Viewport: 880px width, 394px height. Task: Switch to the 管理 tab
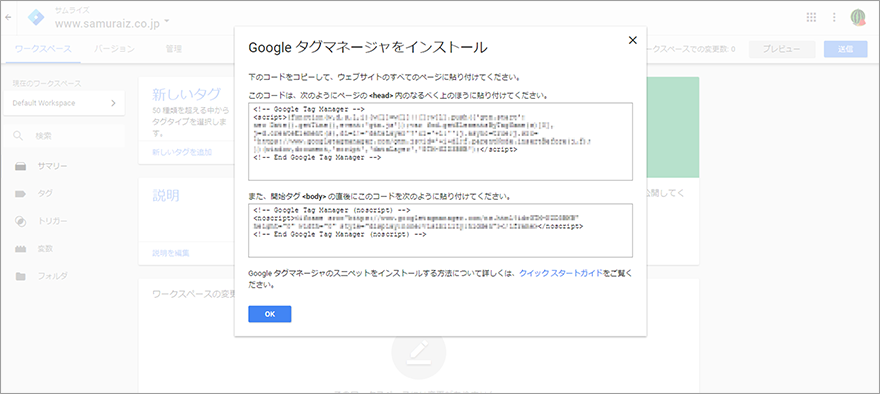(x=173, y=49)
